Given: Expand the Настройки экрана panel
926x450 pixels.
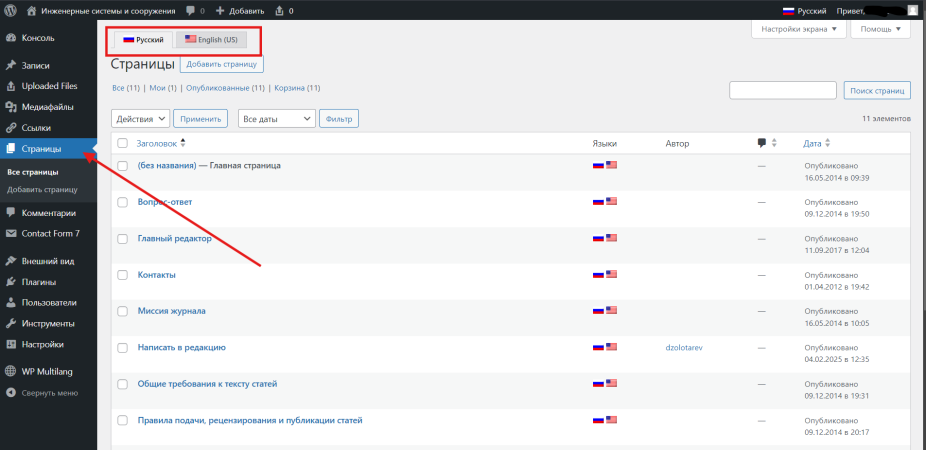Looking at the screenshot, I should (x=798, y=29).
